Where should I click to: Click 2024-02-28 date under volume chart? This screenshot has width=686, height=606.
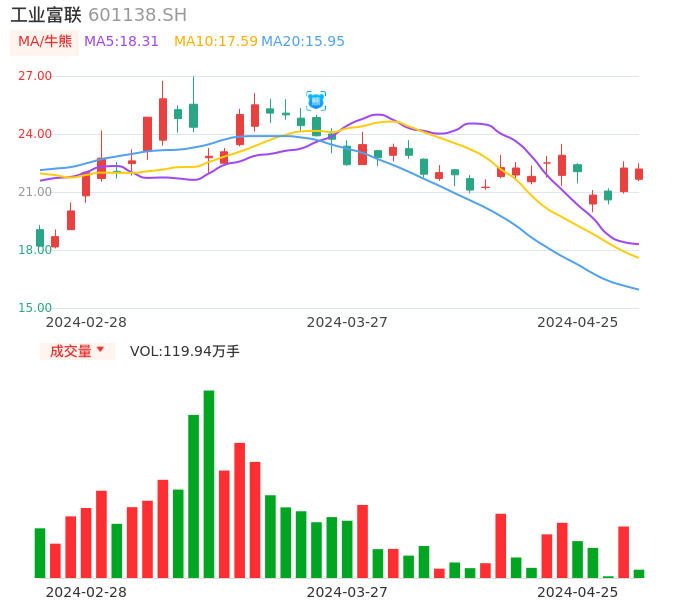pyautogui.click(x=86, y=593)
